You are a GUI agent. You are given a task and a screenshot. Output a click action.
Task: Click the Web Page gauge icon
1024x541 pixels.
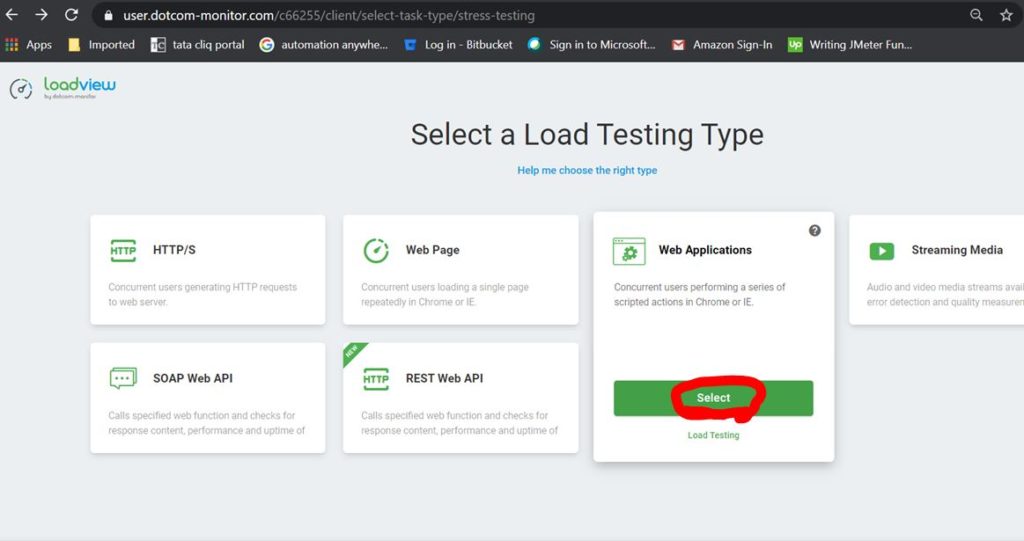click(x=376, y=251)
